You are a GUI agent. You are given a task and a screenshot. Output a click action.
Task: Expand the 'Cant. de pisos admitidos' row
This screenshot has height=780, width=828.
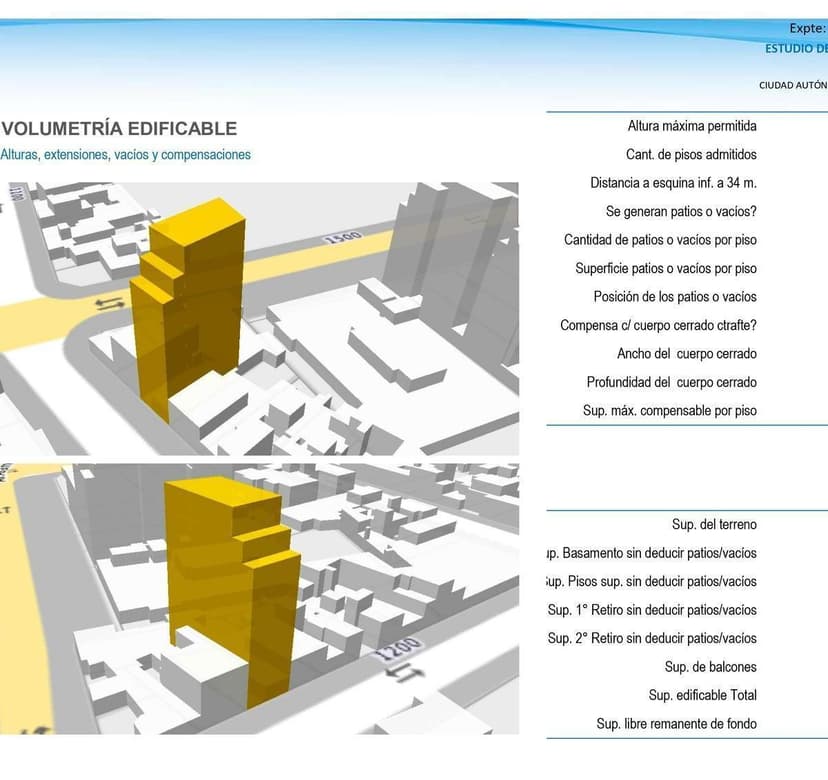coord(690,154)
